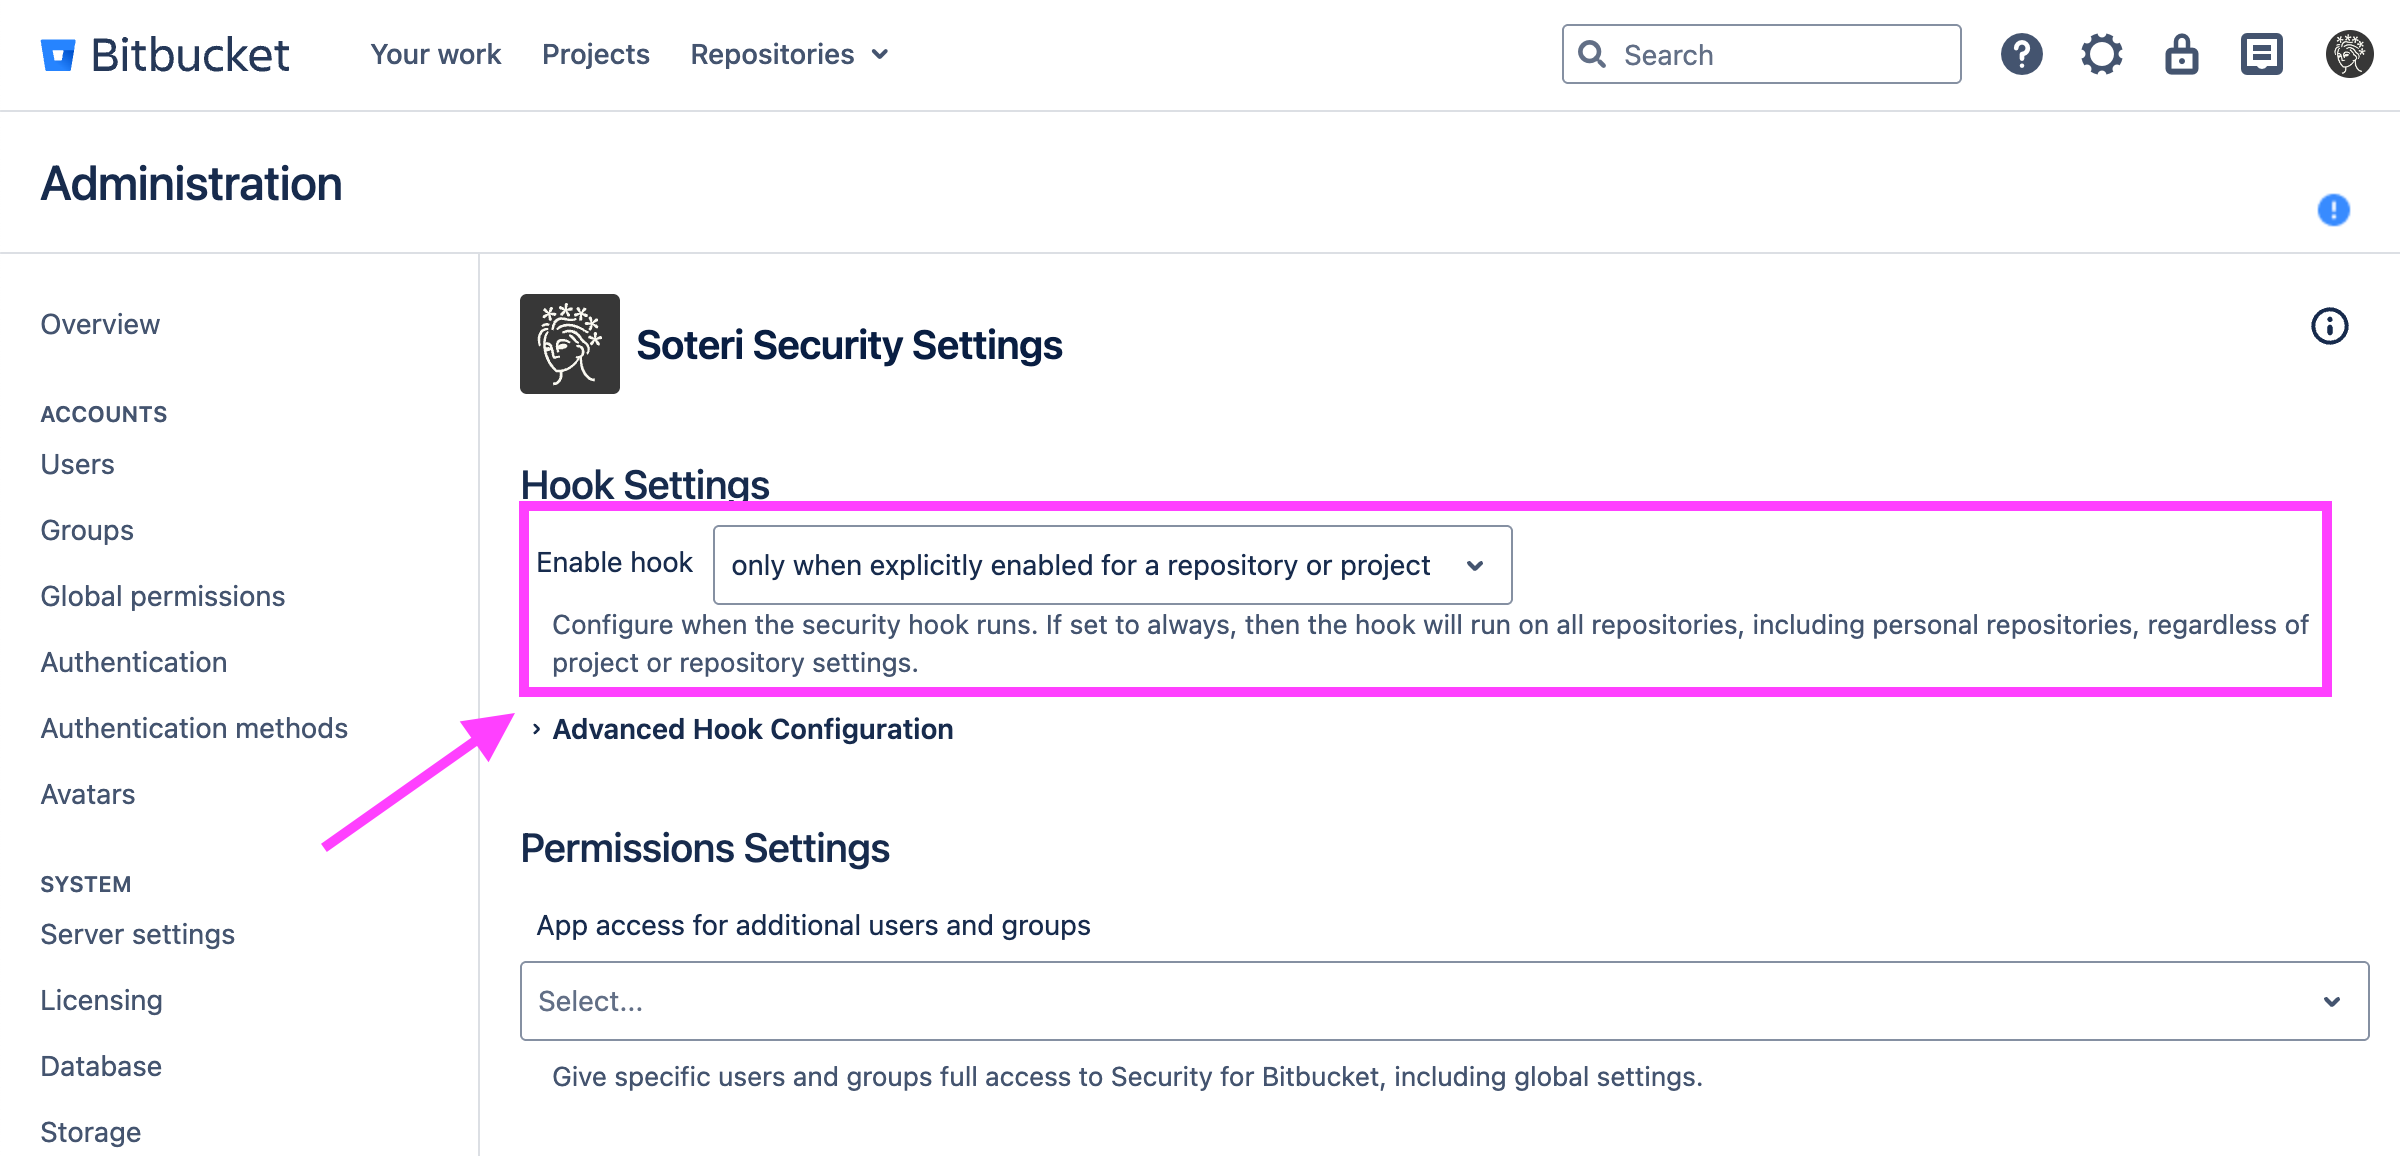Click the Bitbucket logo icon
Image resolution: width=2400 pixels, height=1156 pixels.
click(58, 55)
